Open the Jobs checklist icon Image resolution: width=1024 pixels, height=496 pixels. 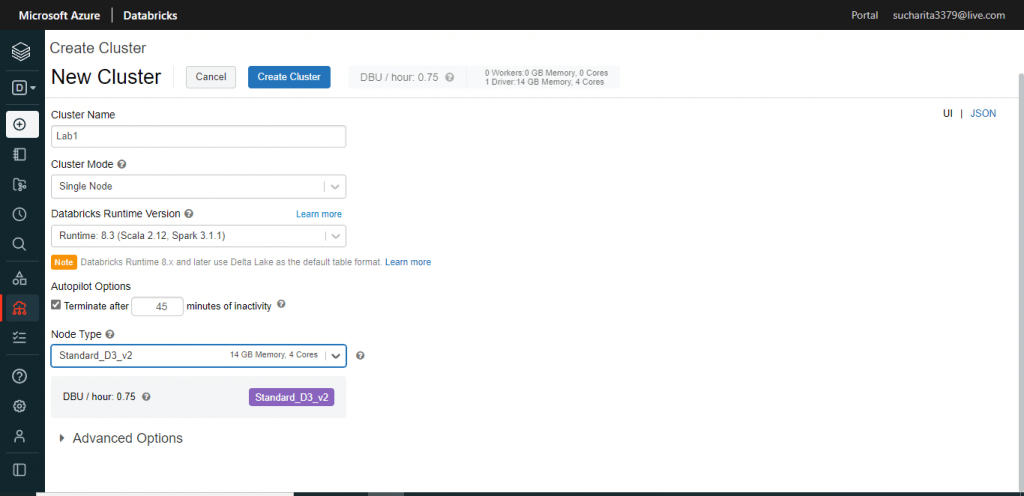pos(20,337)
